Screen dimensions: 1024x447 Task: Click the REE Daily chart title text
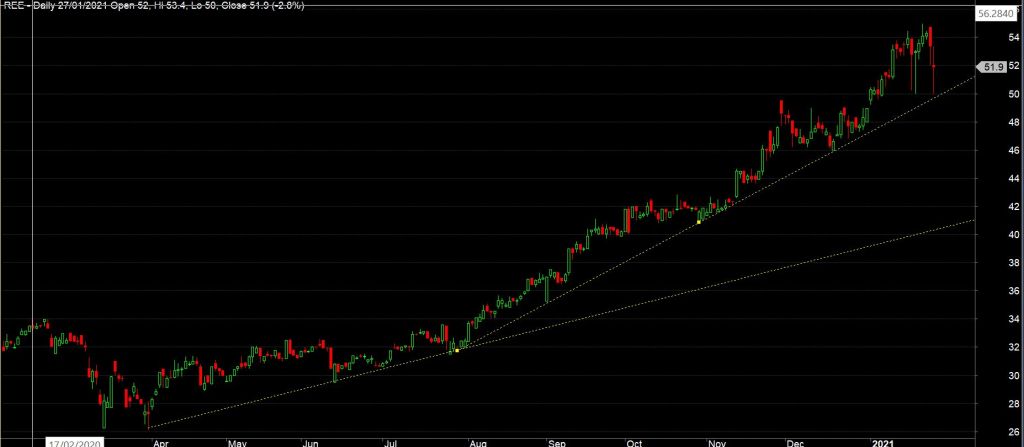point(153,5)
